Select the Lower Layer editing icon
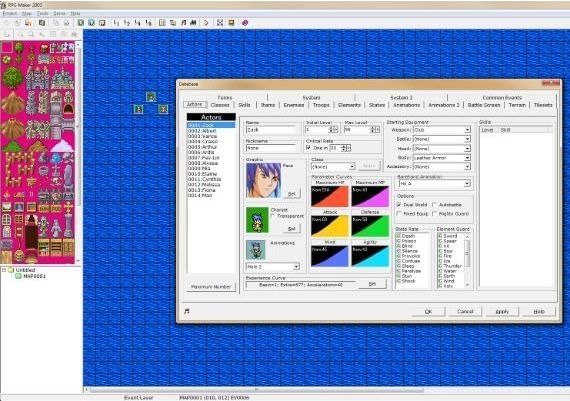The height and width of the screenshot is (401, 570). 81,23
